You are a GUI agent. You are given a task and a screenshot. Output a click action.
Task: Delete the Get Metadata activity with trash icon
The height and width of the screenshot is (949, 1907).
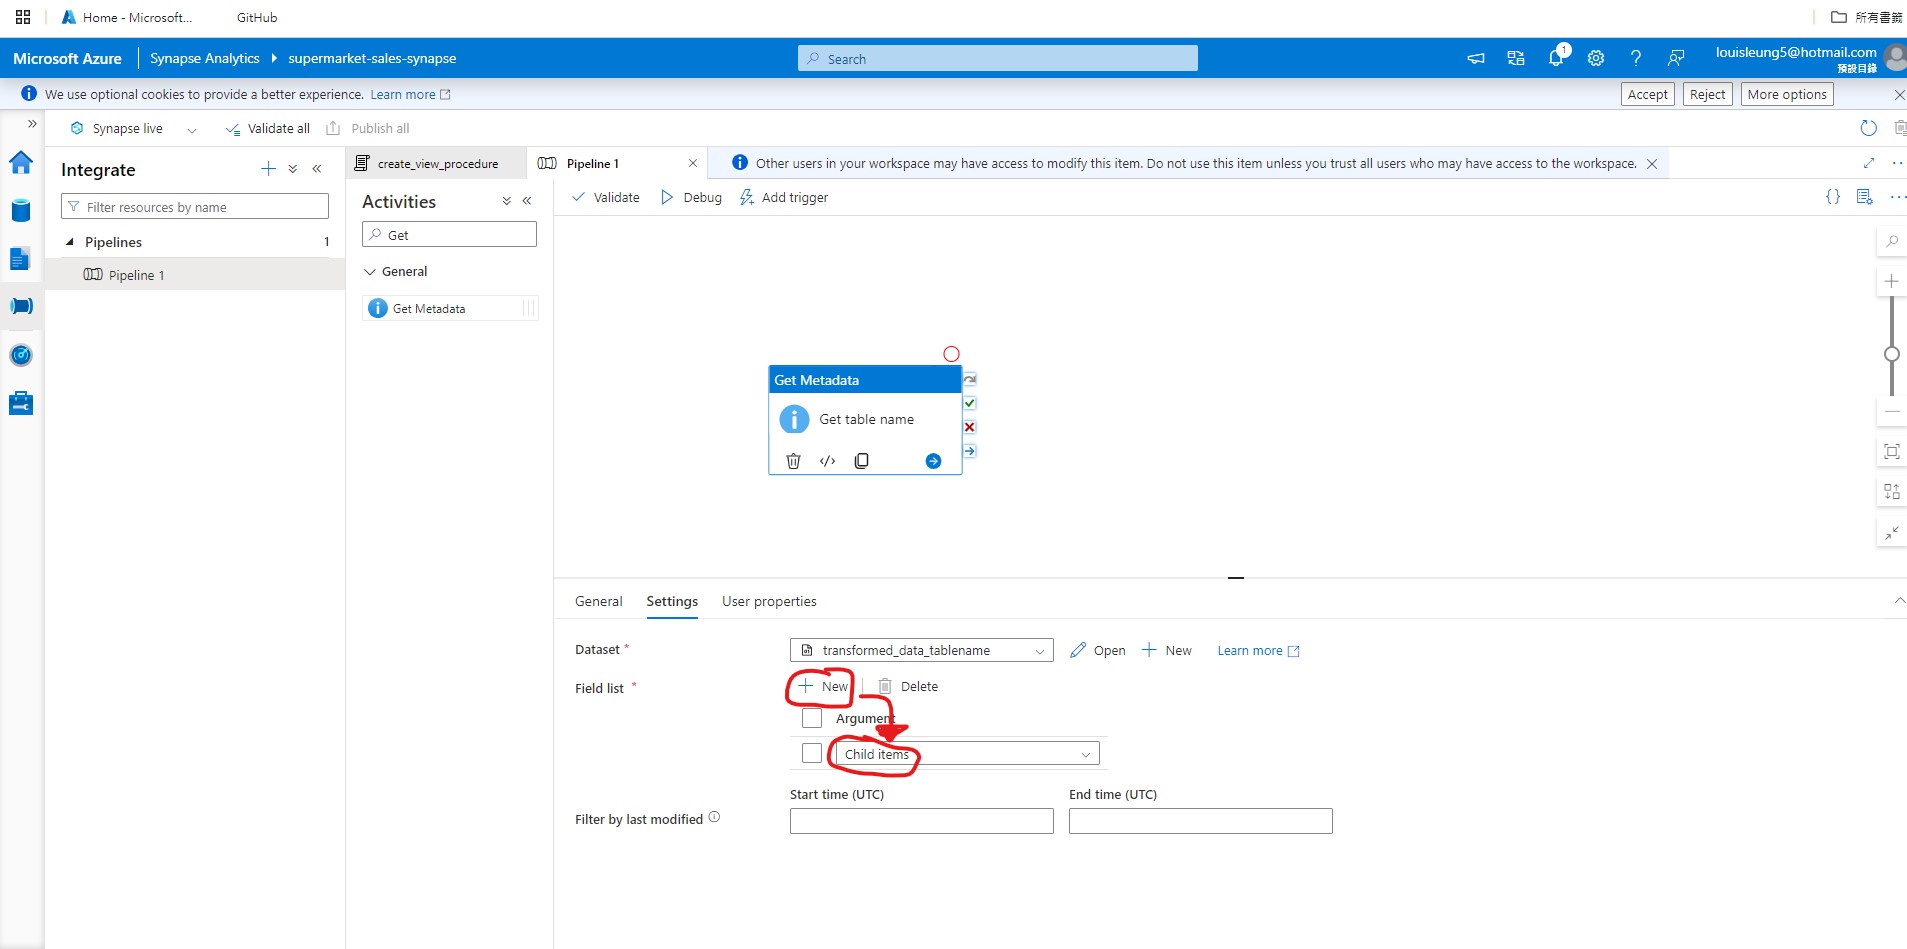793,460
